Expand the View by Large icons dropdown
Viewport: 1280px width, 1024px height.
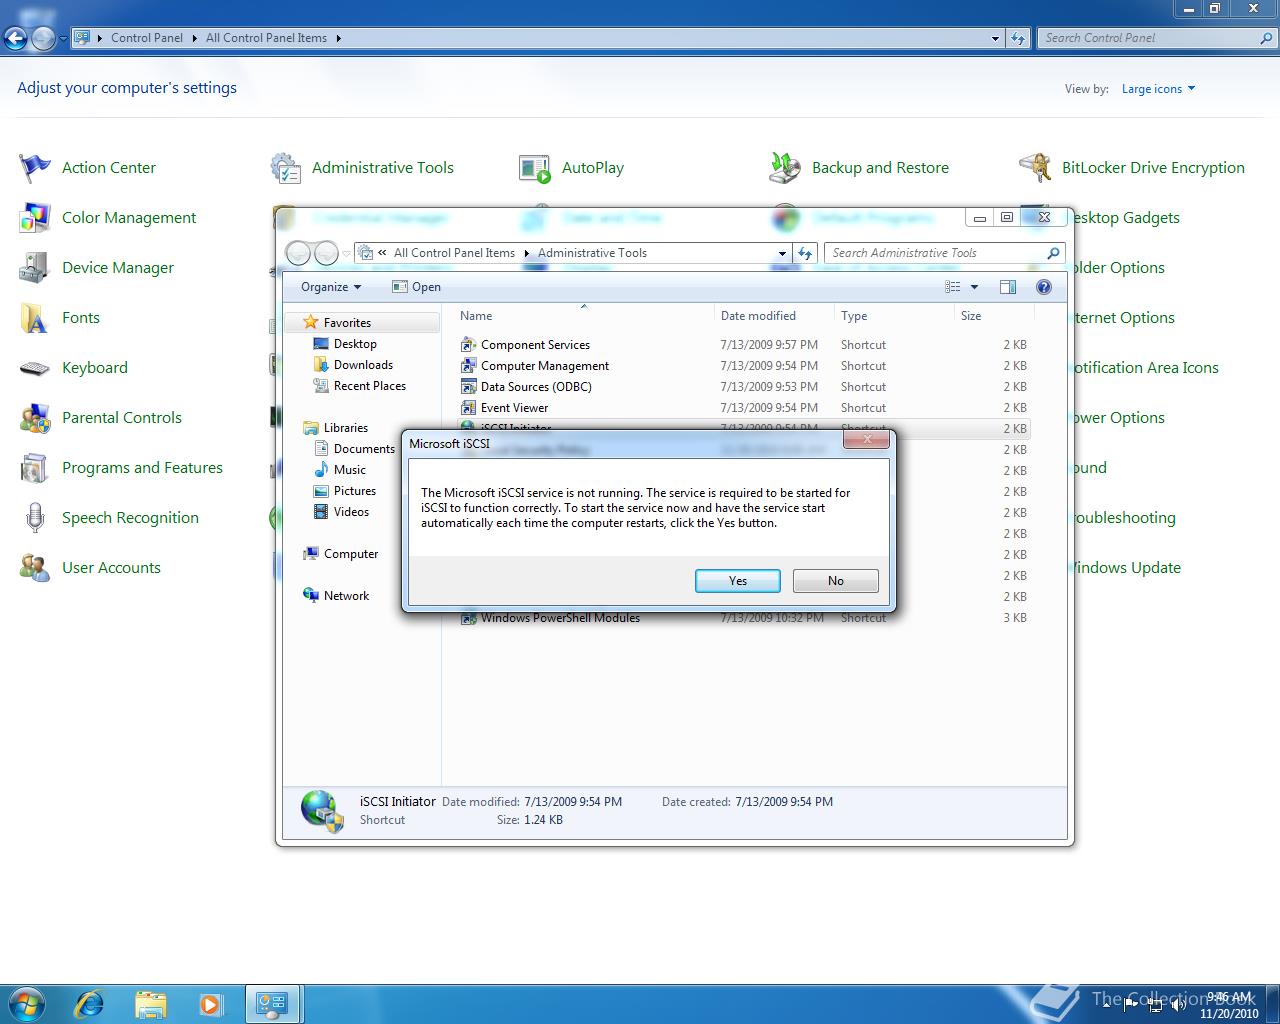pyautogui.click(x=1158, y=89)
